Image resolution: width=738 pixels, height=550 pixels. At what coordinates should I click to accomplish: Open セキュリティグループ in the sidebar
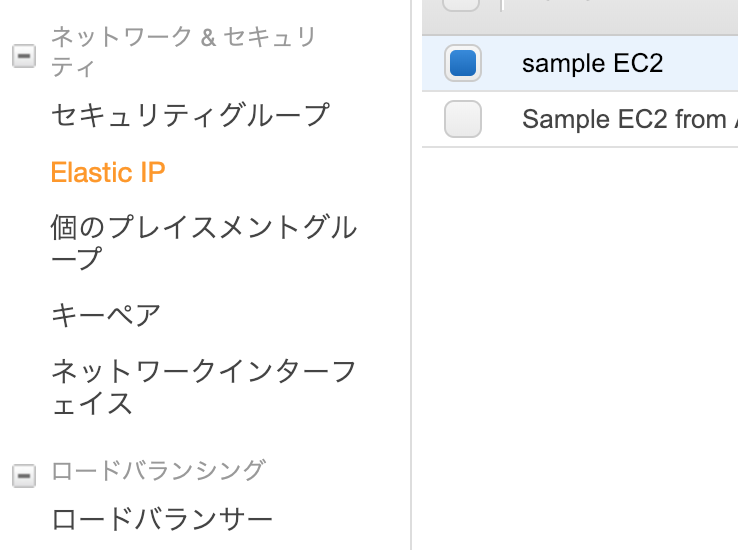(190, 115)
